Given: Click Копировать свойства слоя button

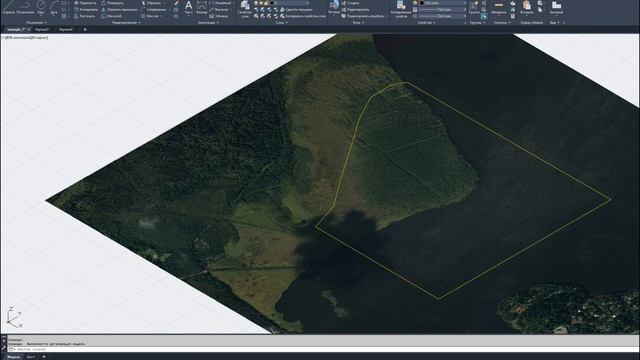Looking at the screenshot, I should (x=302, y=16).
